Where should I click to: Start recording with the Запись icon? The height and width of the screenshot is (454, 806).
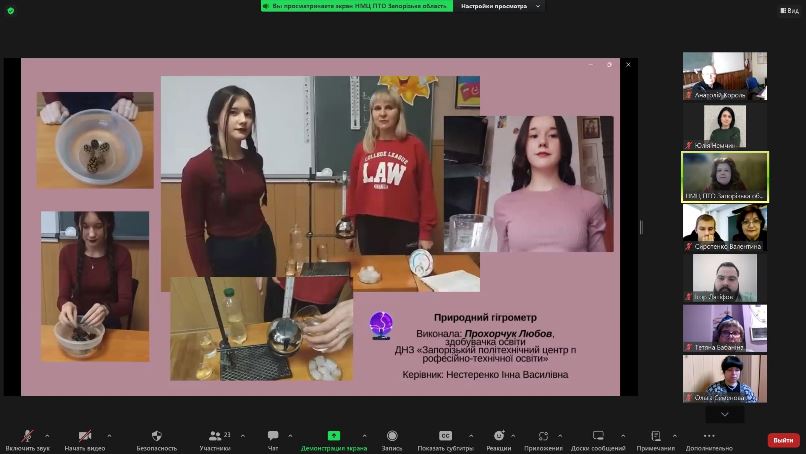point(392,435)
